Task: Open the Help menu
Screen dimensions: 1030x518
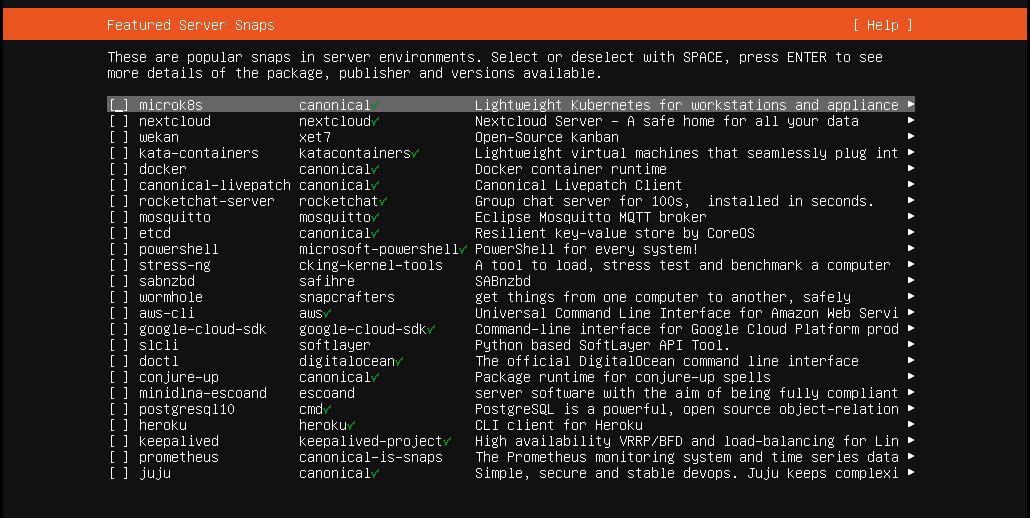Action: (882, 25)
